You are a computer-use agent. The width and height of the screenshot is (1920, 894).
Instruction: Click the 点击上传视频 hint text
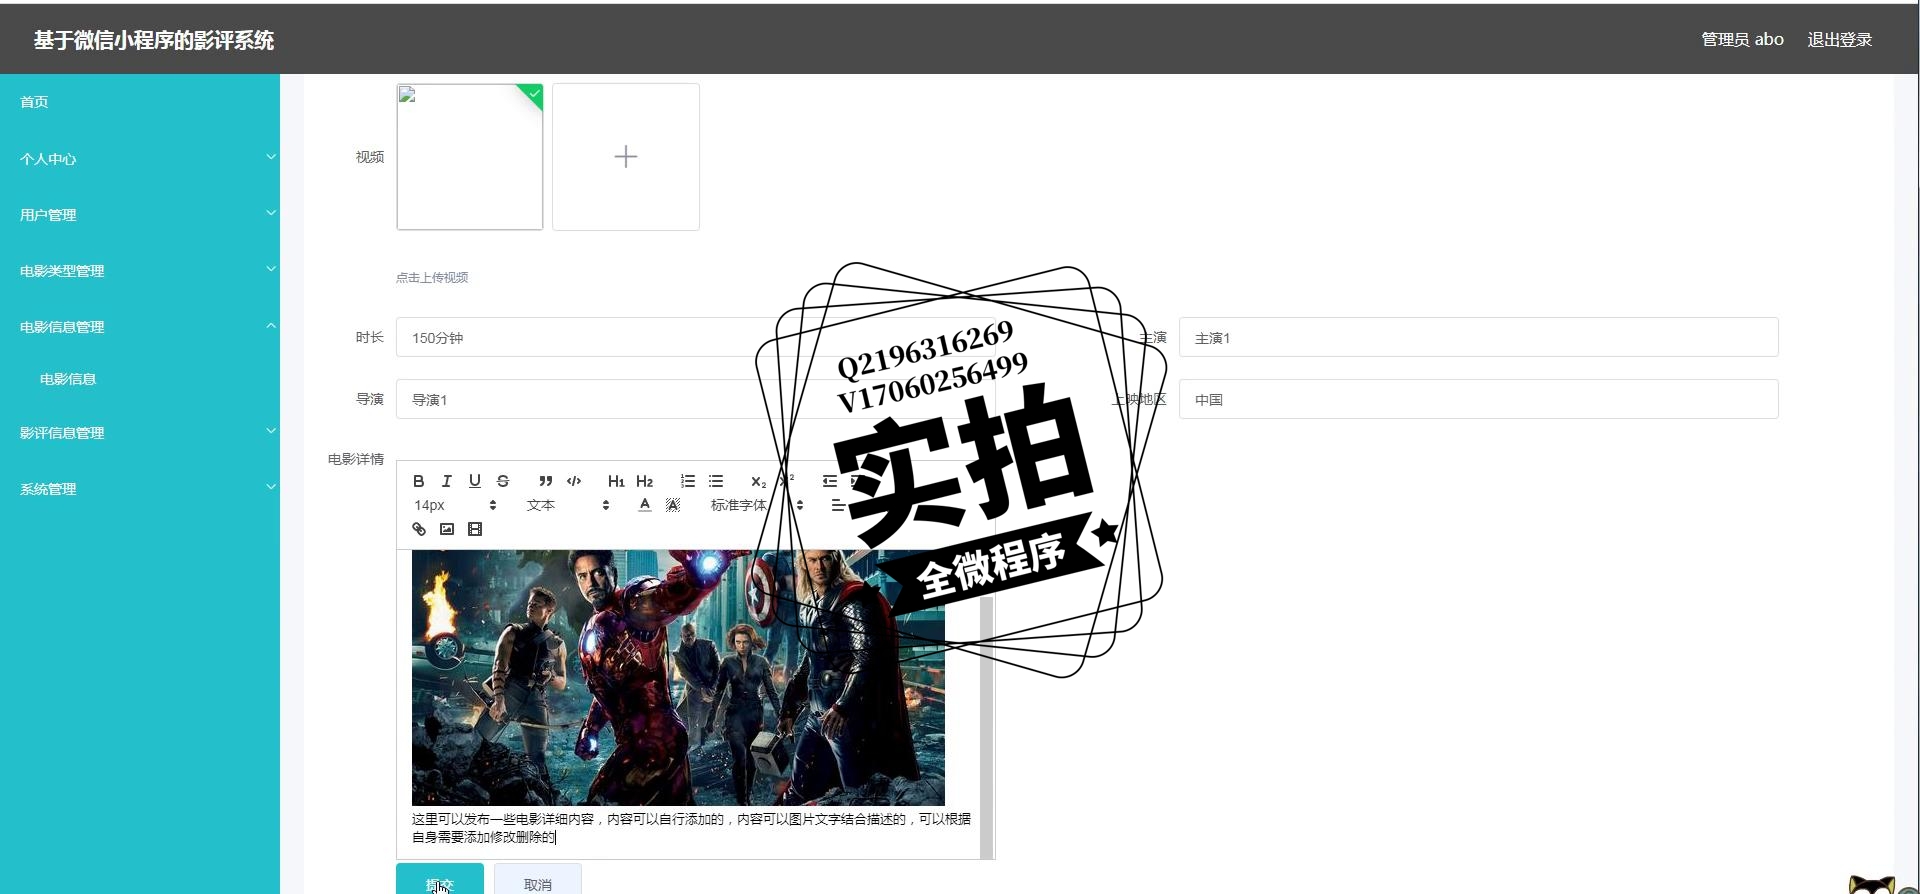432,277
